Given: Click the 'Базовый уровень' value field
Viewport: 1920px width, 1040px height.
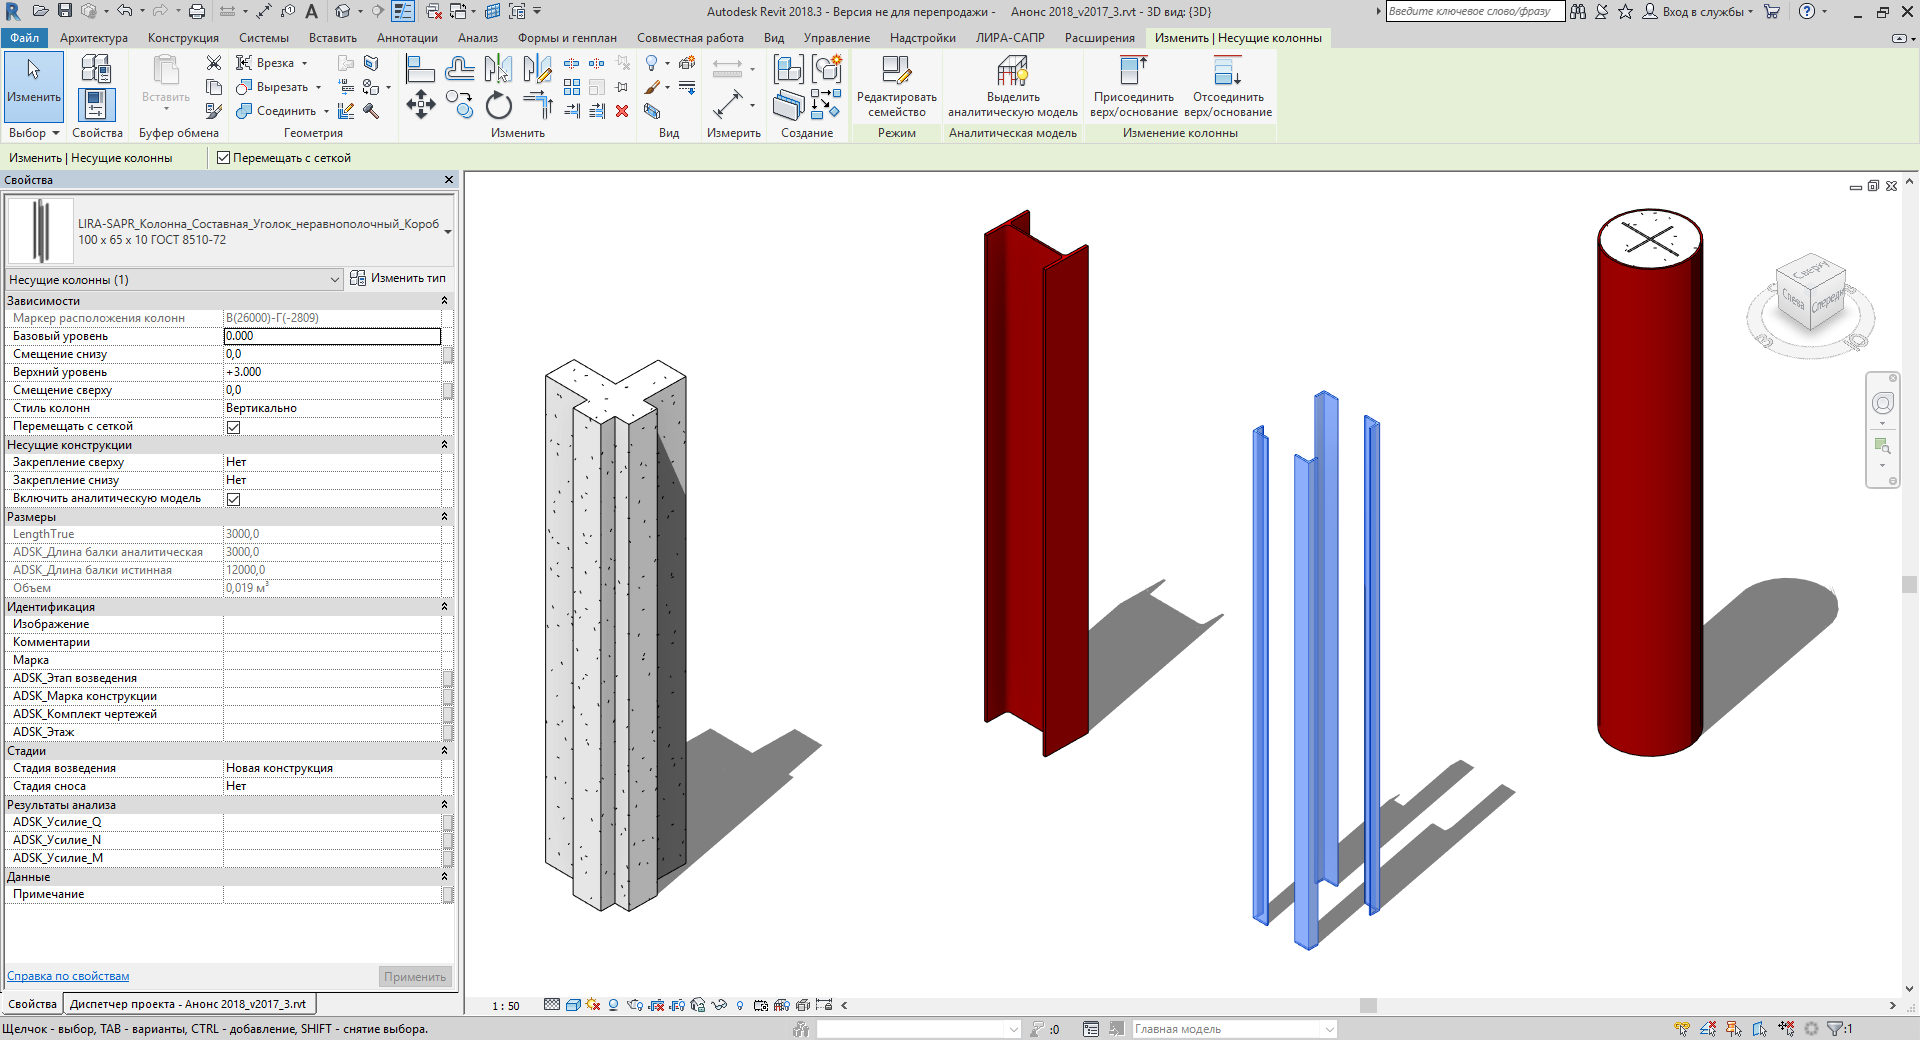Looking at the screenshot, I should 332,336.
